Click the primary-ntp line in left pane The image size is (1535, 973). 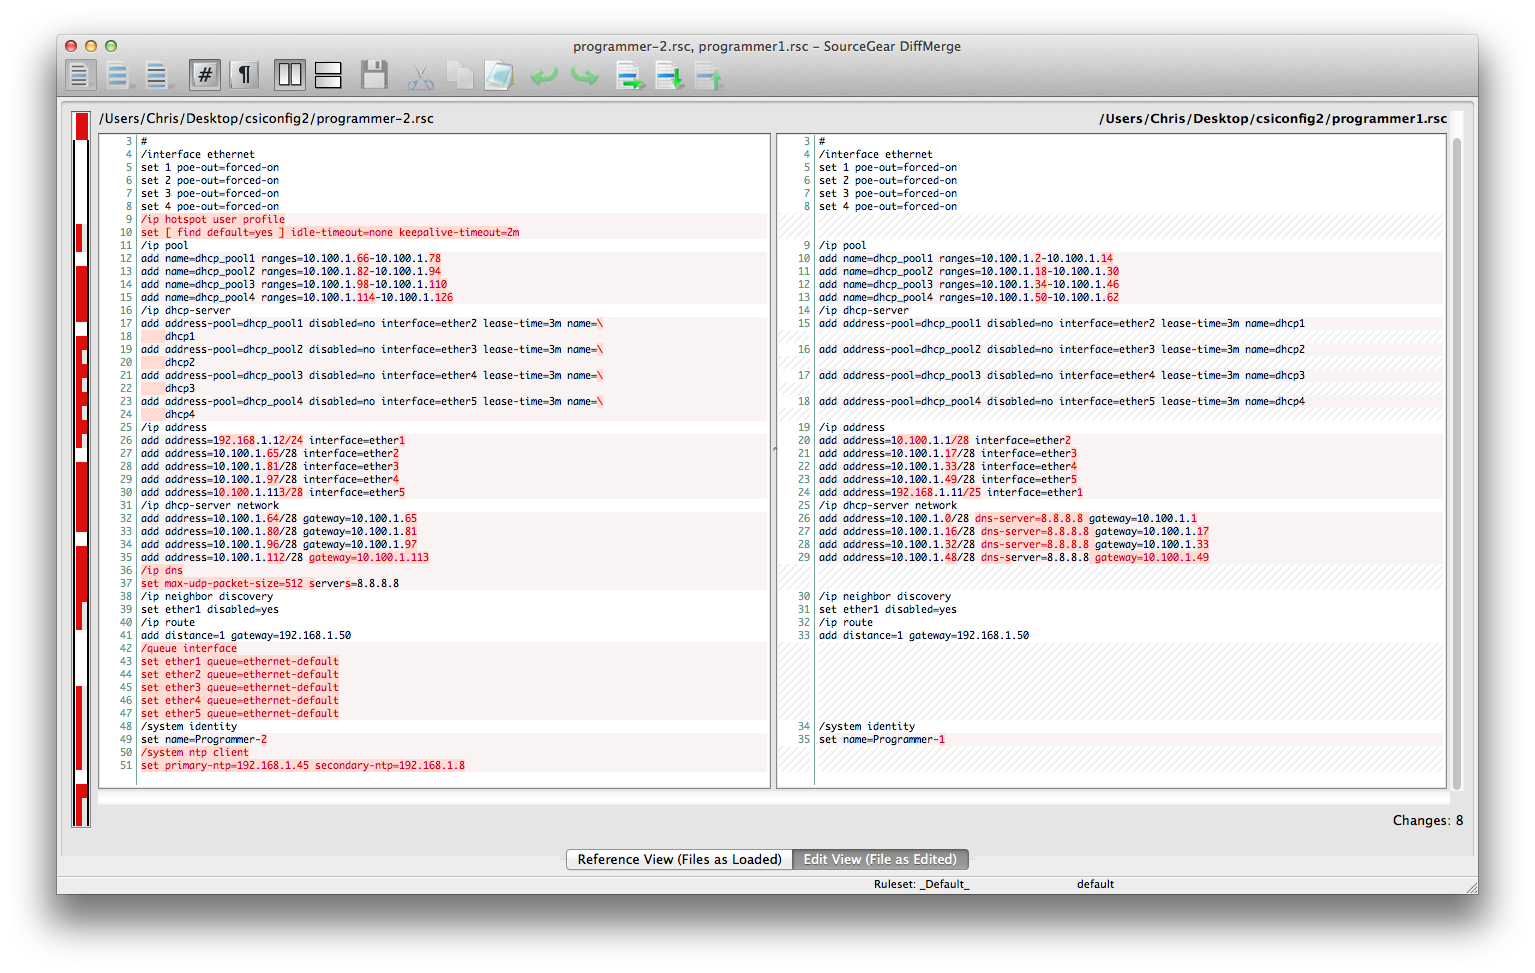click(303, 765)
